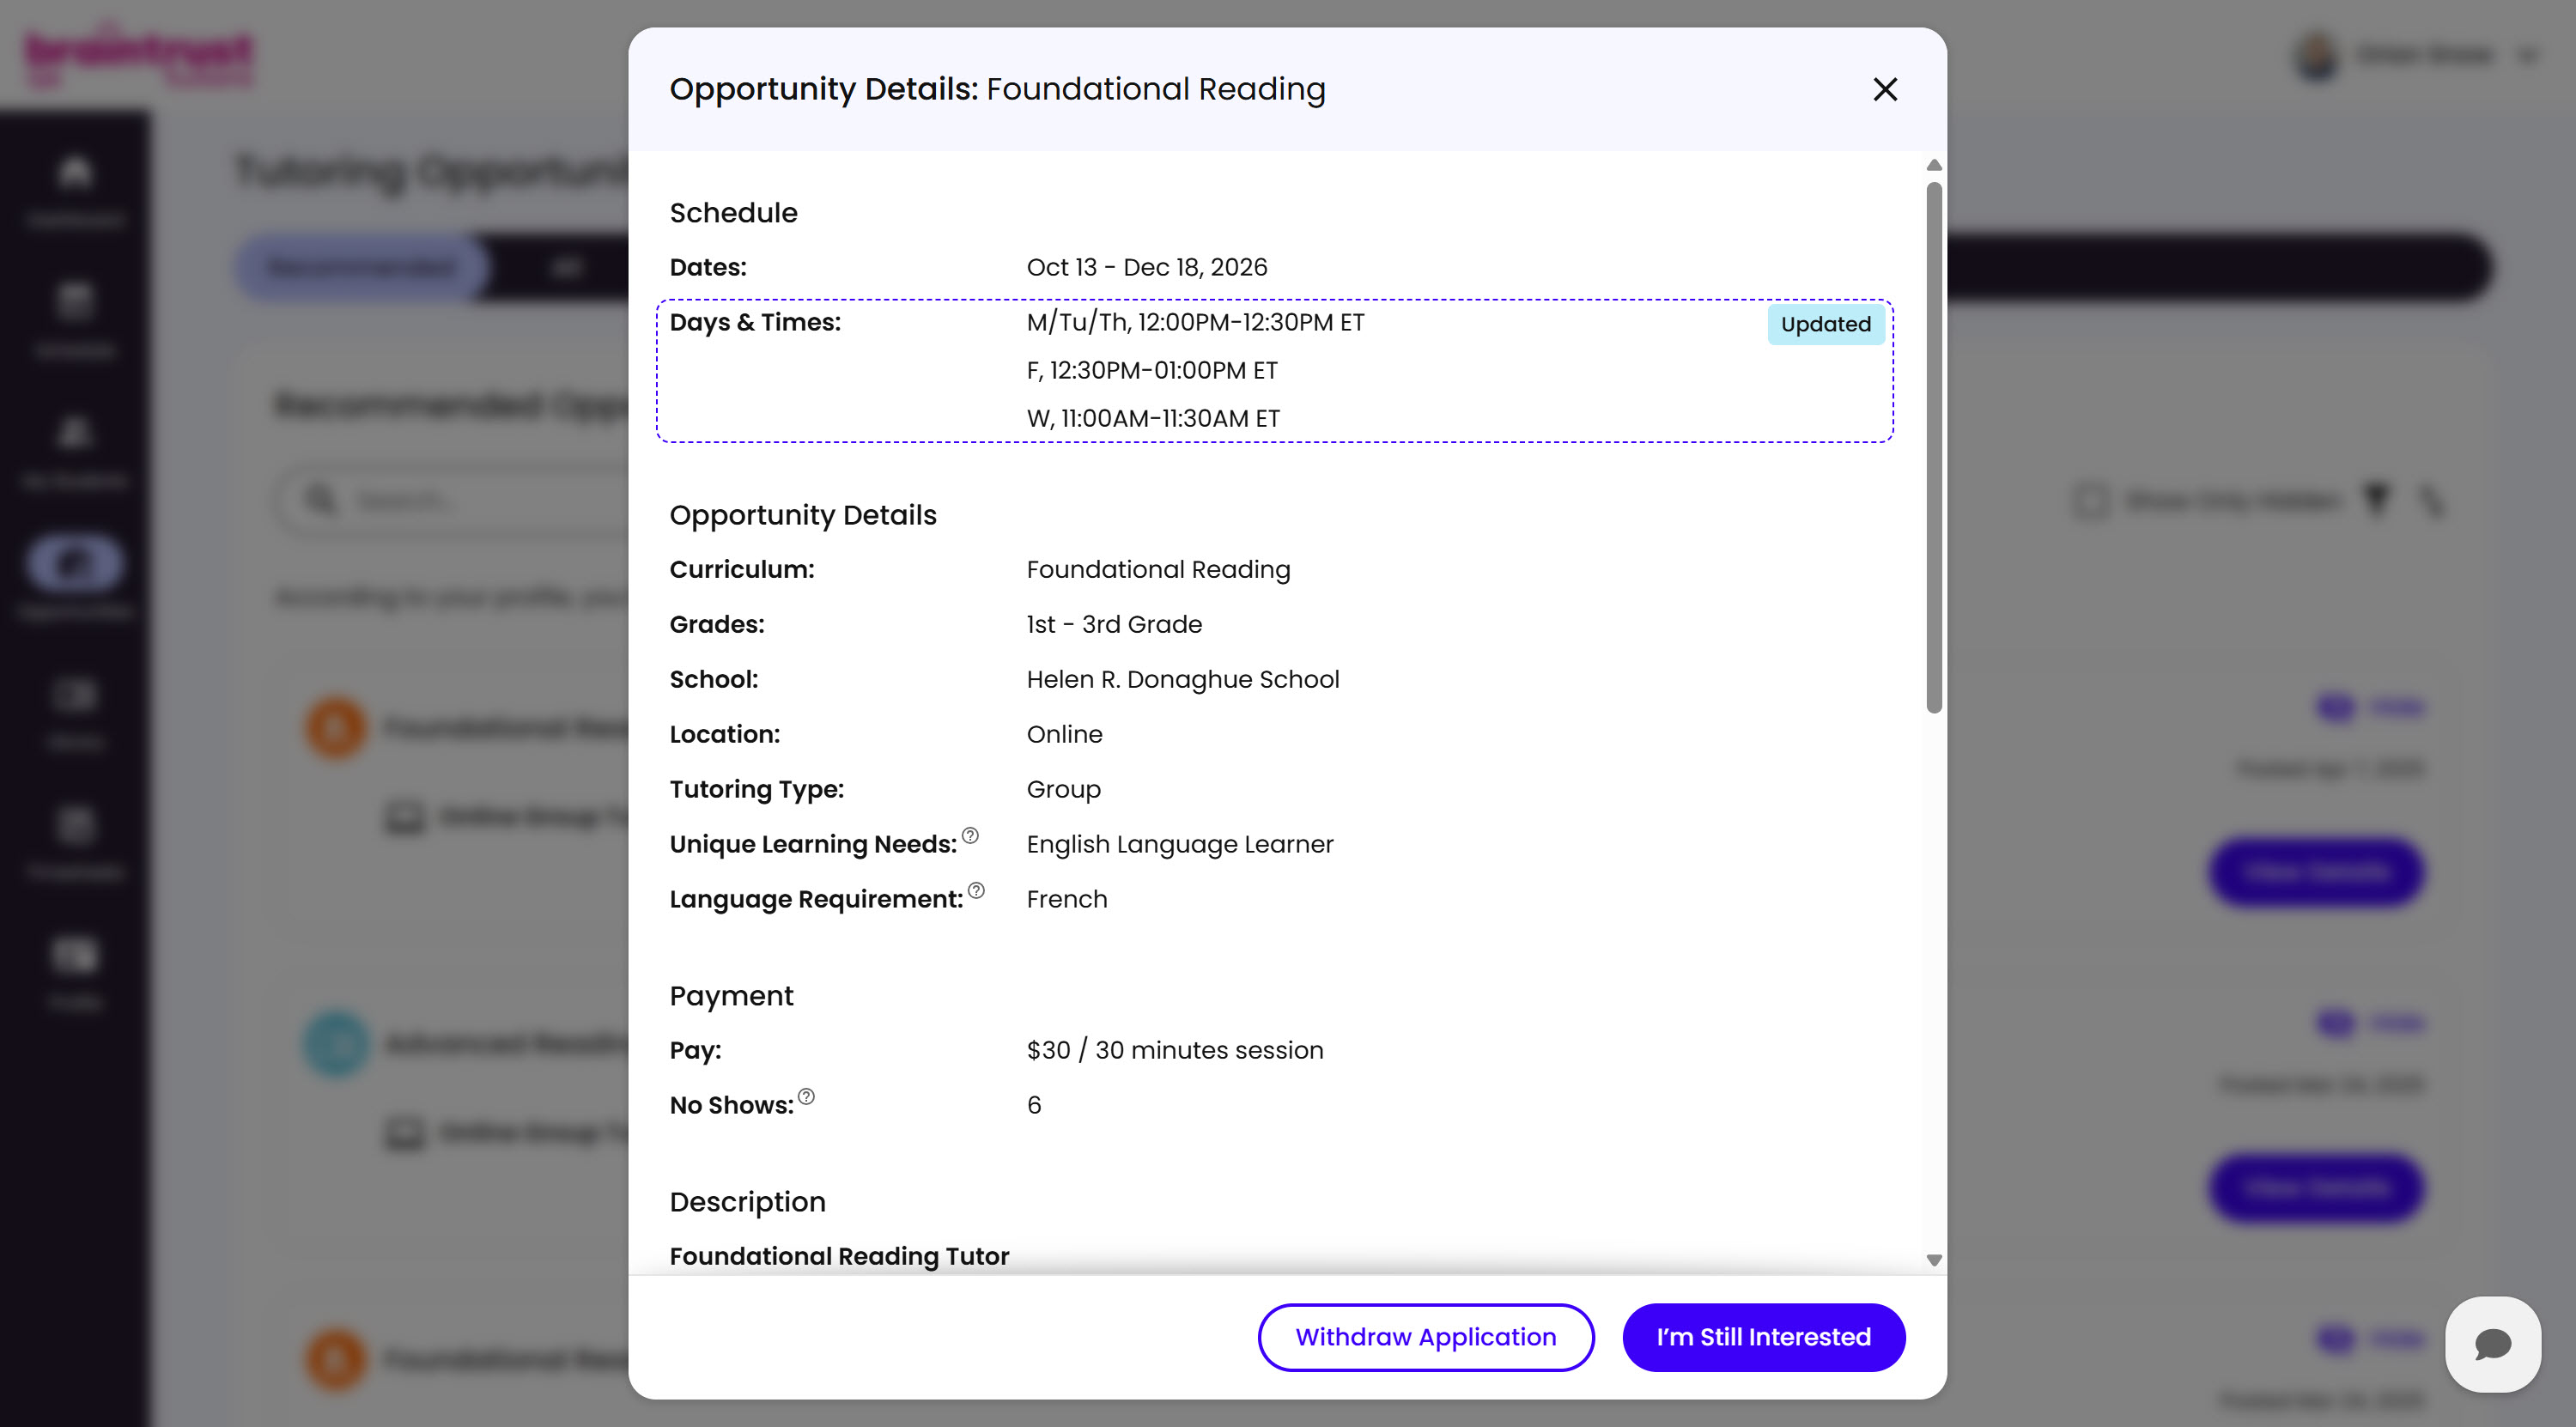This screenshot has width=2576, height=1427.
Task: Click the Online location value
Action: point(1064,734)
